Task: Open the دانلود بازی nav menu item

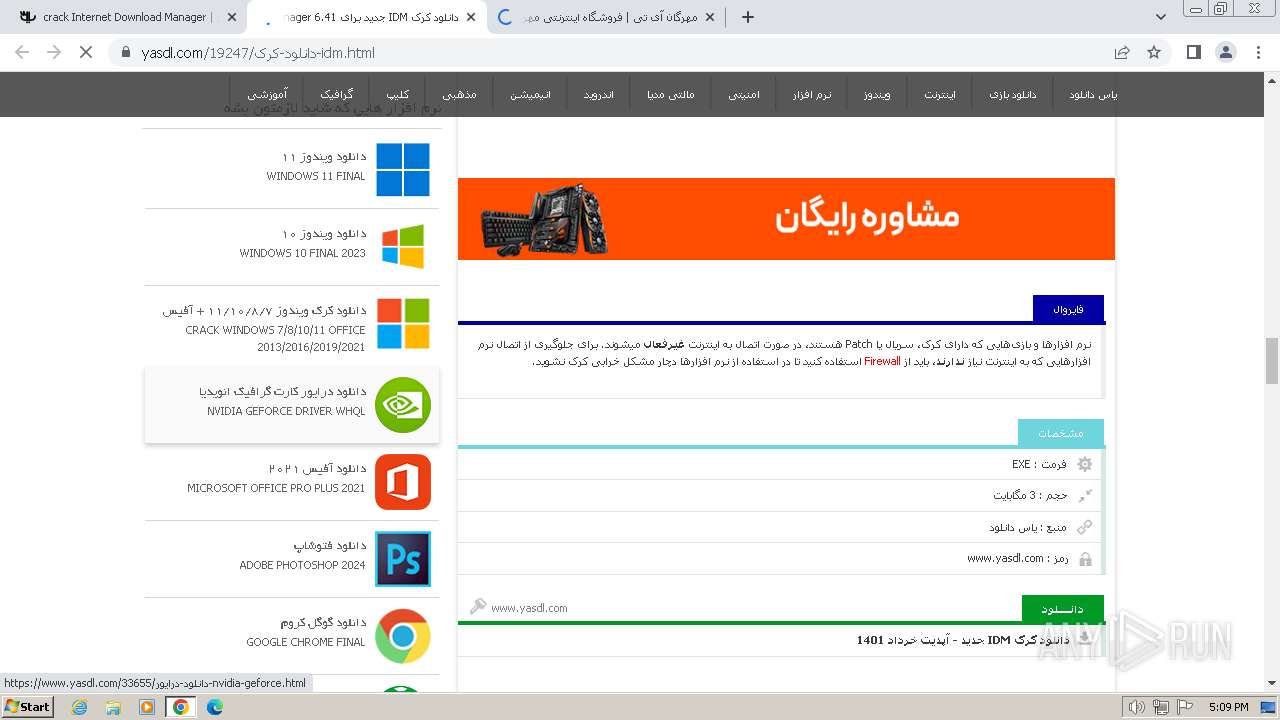Action: (x=1013, y=94)
